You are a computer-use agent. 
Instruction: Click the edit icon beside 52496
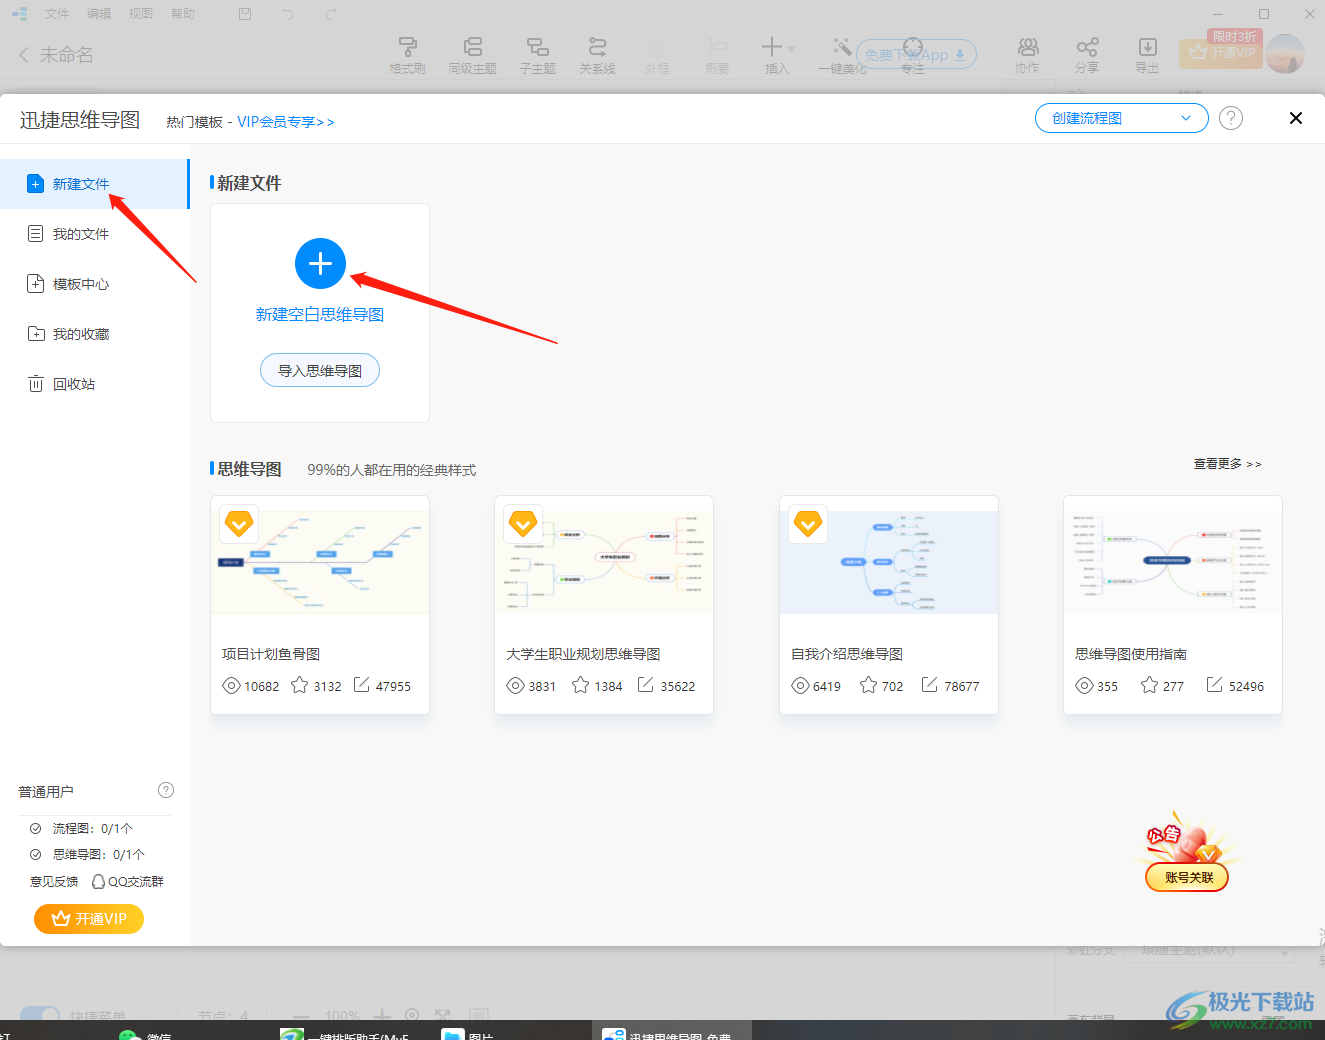click(x=1215, y=685)
